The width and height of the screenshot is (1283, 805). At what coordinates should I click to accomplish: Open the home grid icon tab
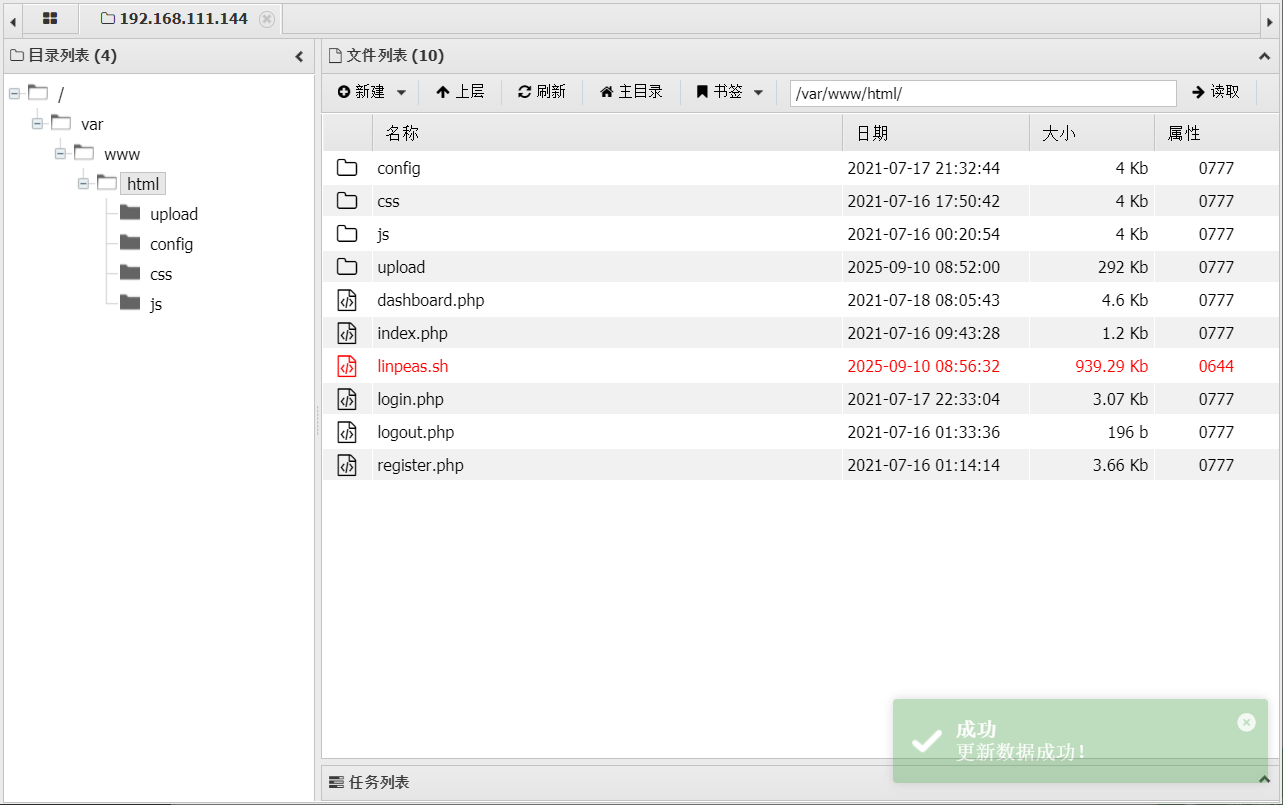[x=50, y=19]
